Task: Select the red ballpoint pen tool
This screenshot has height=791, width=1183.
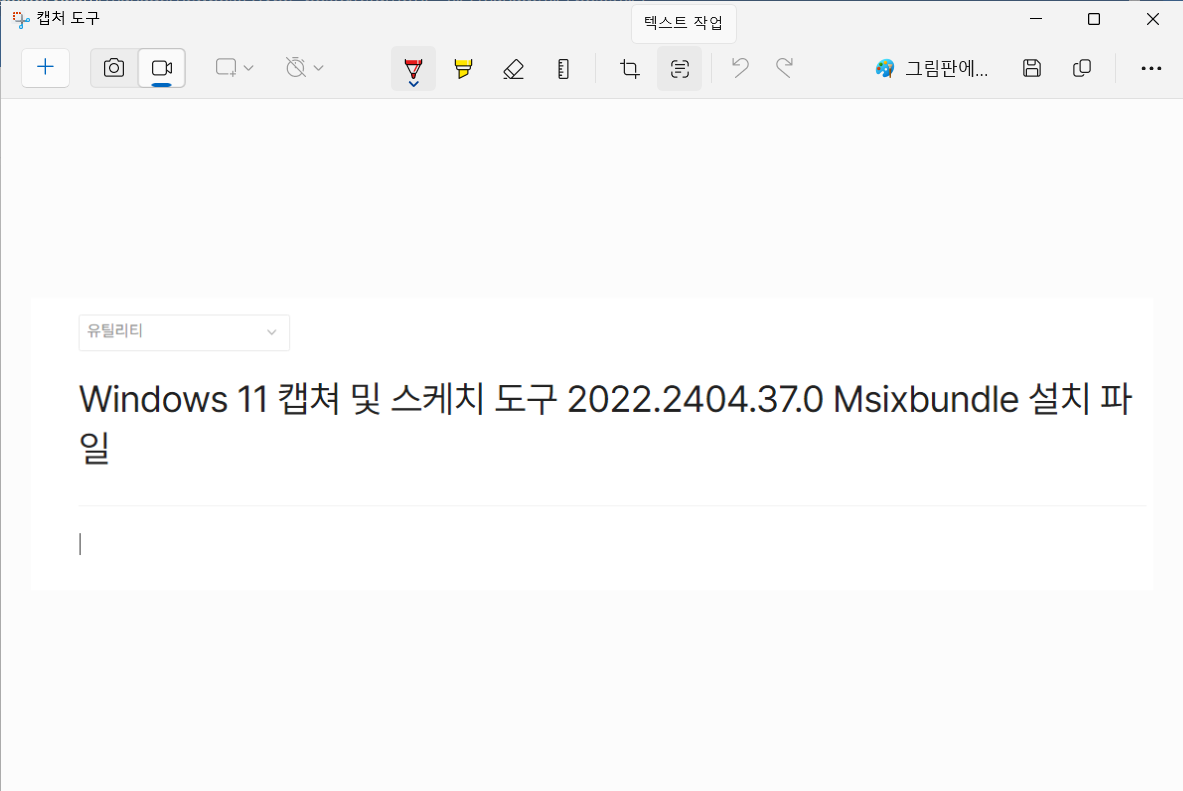Action: (x=413, y=69)
